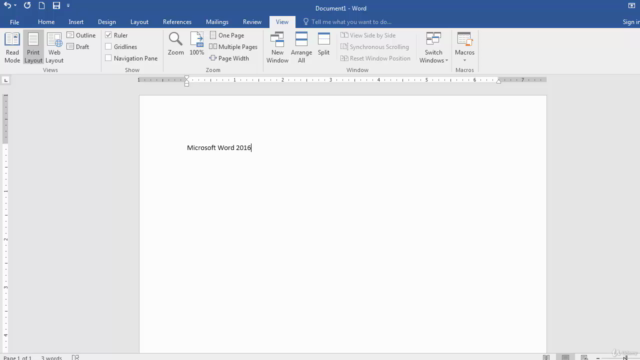Screen dimensions: 640x360
Task: Open the Zoom dialog magnifier
Action: 176,44
